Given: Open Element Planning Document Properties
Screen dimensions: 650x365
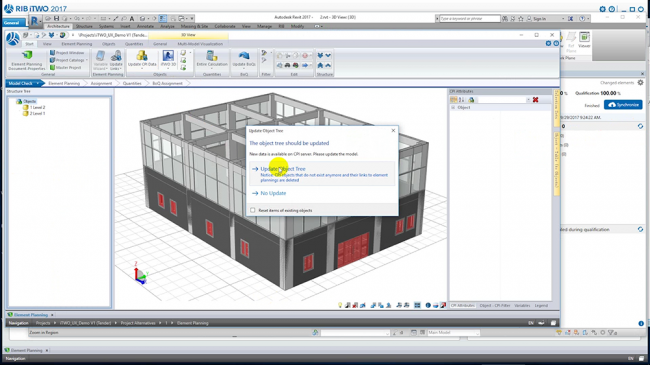Looking at the screenshot, I should pos(27,61).
